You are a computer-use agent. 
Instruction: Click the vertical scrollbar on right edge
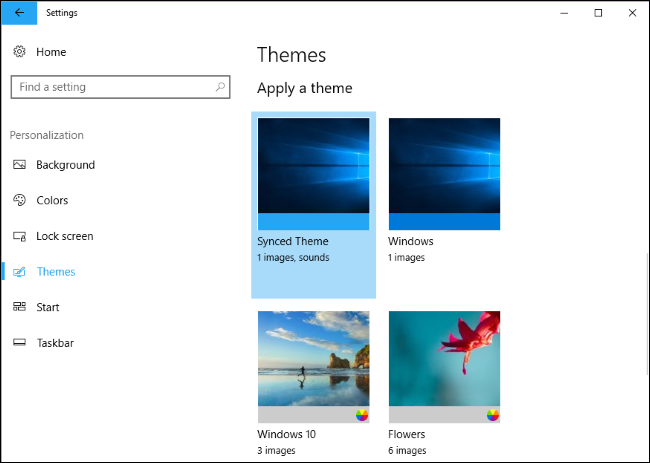click(x=648, y=313)
